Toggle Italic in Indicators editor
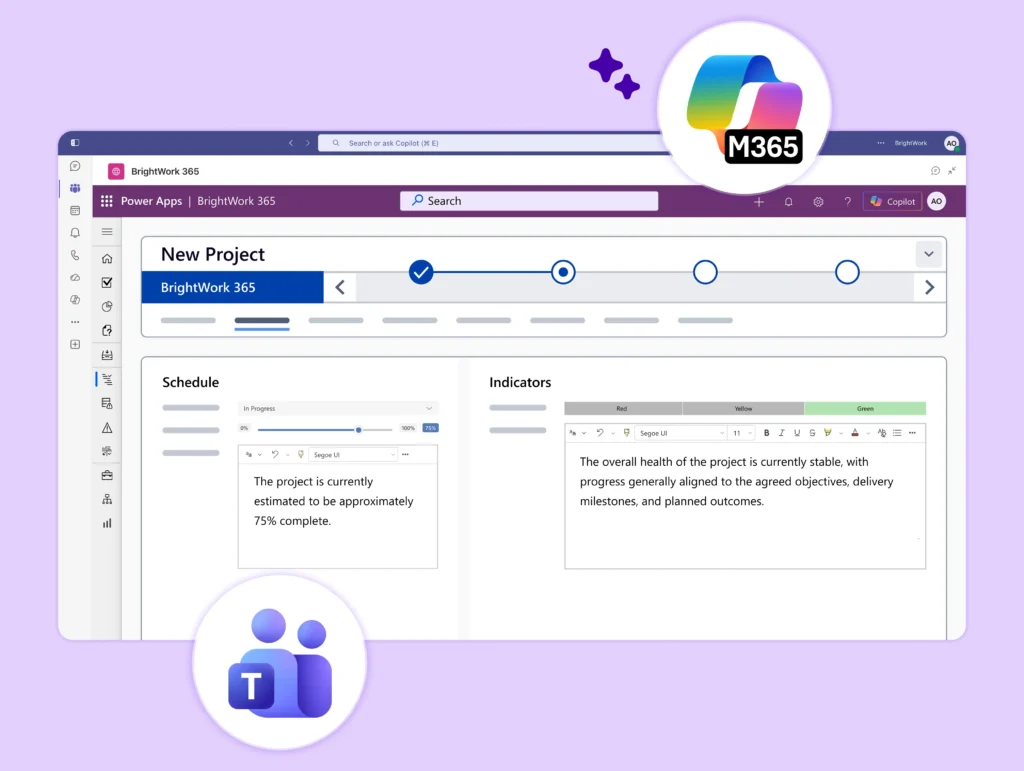Viewport: 1024px width, 771px height. (781, 433)
